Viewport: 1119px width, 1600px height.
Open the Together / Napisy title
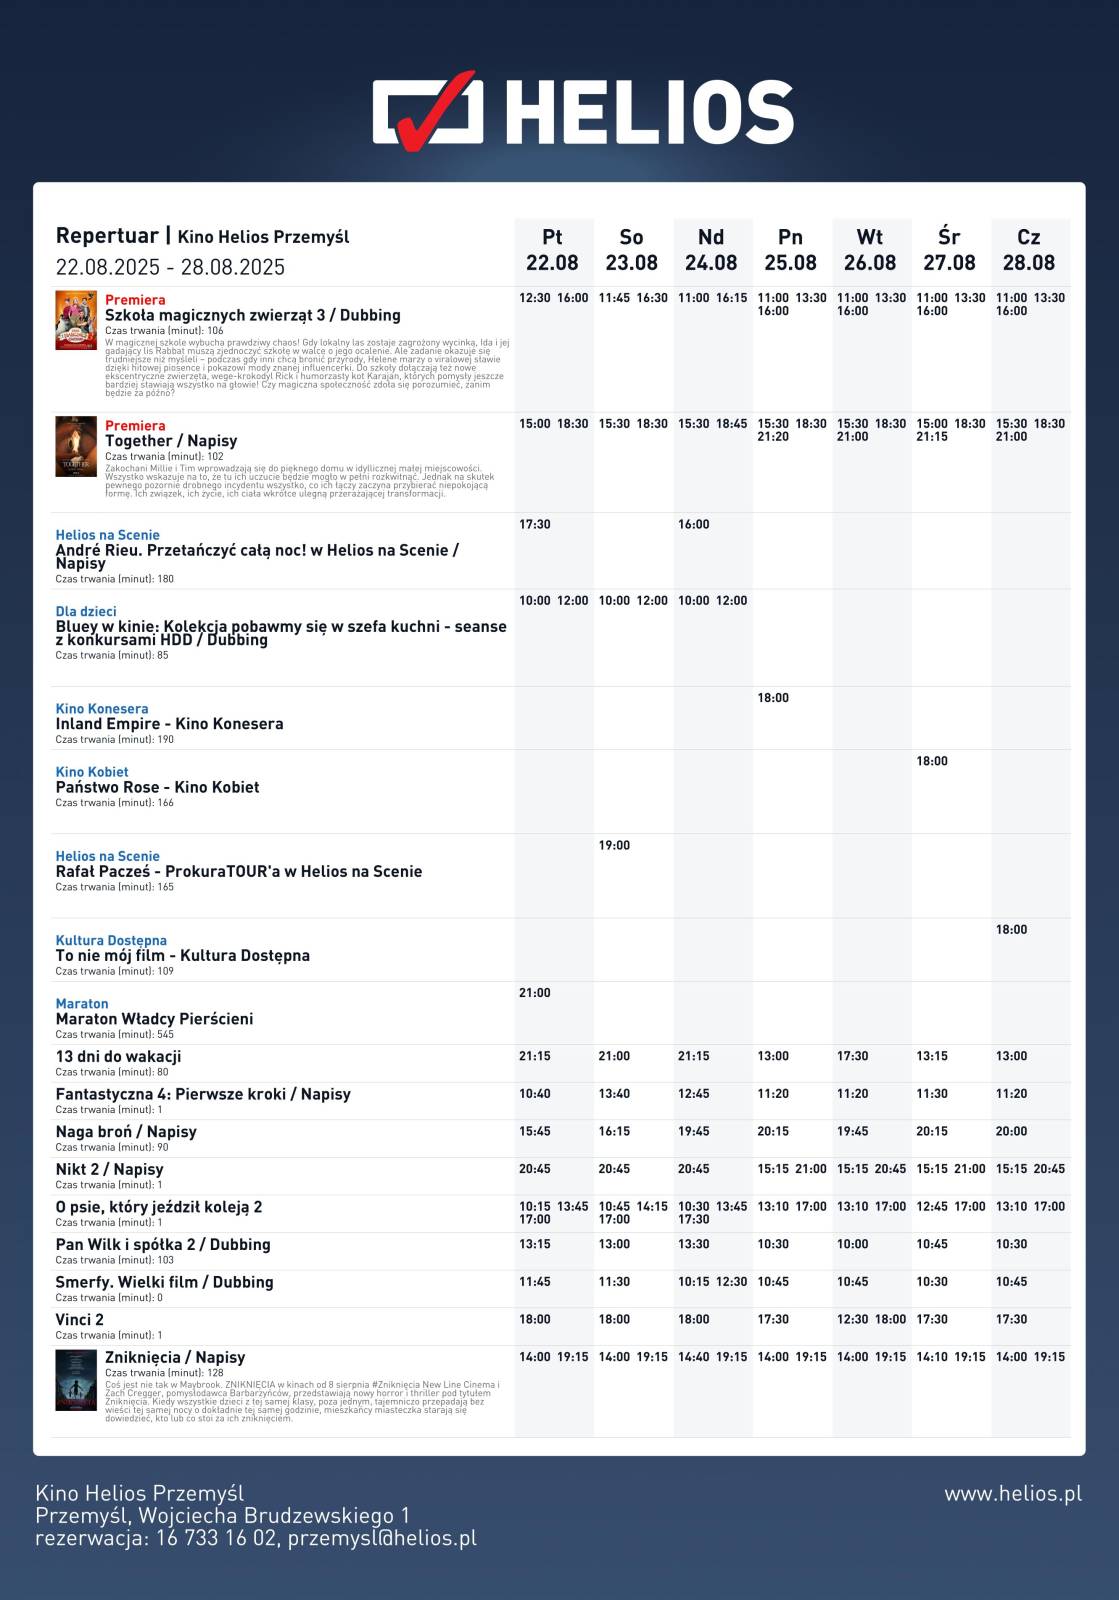tap(171, 441)
